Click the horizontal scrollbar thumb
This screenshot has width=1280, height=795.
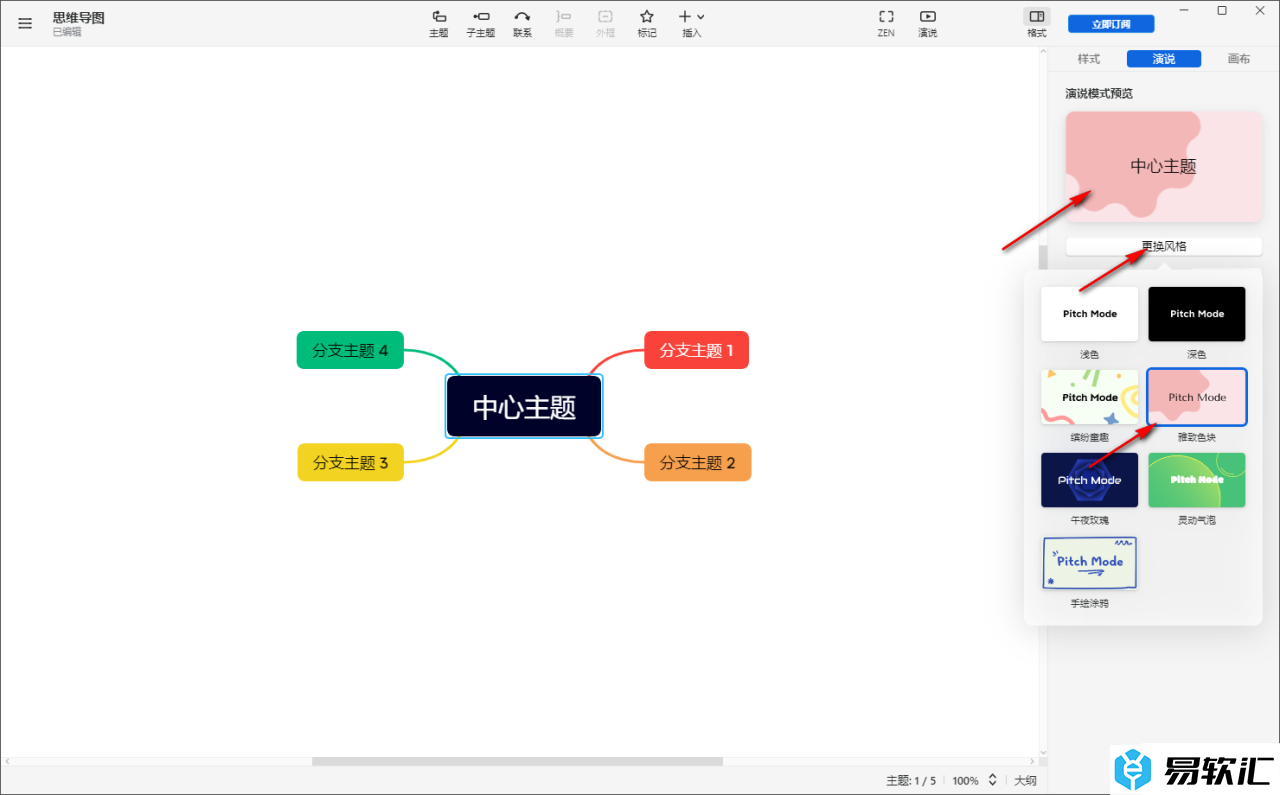click(517, 762)
